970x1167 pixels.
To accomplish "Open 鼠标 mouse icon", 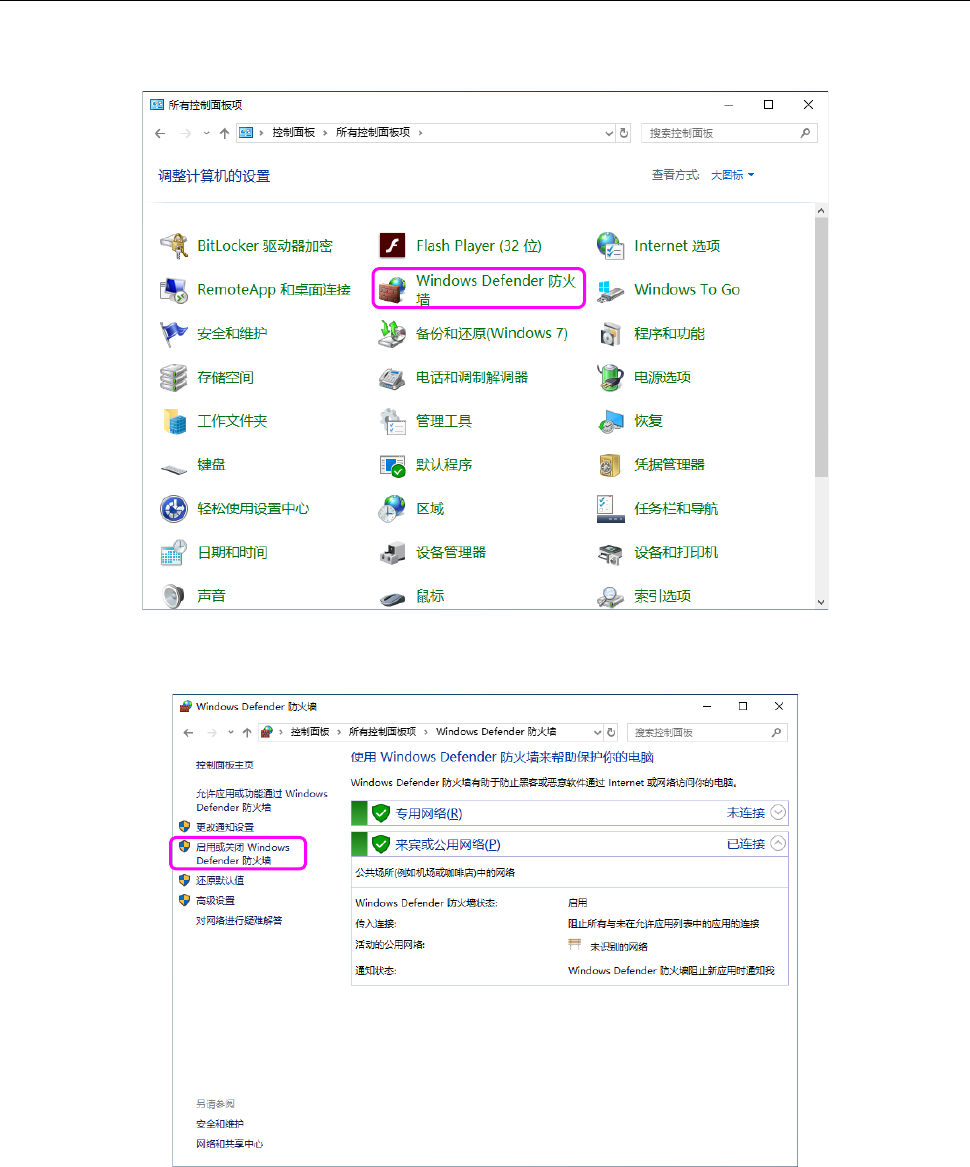I will click(x=392, y=598).
